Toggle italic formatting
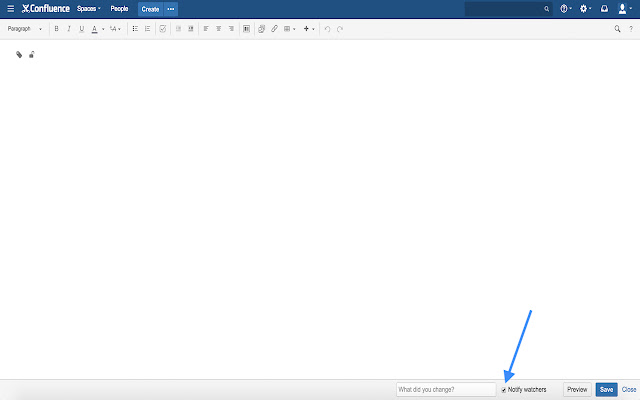Image resolution: width=640 pixels, height=400 pixels. (x=69, y=29)
